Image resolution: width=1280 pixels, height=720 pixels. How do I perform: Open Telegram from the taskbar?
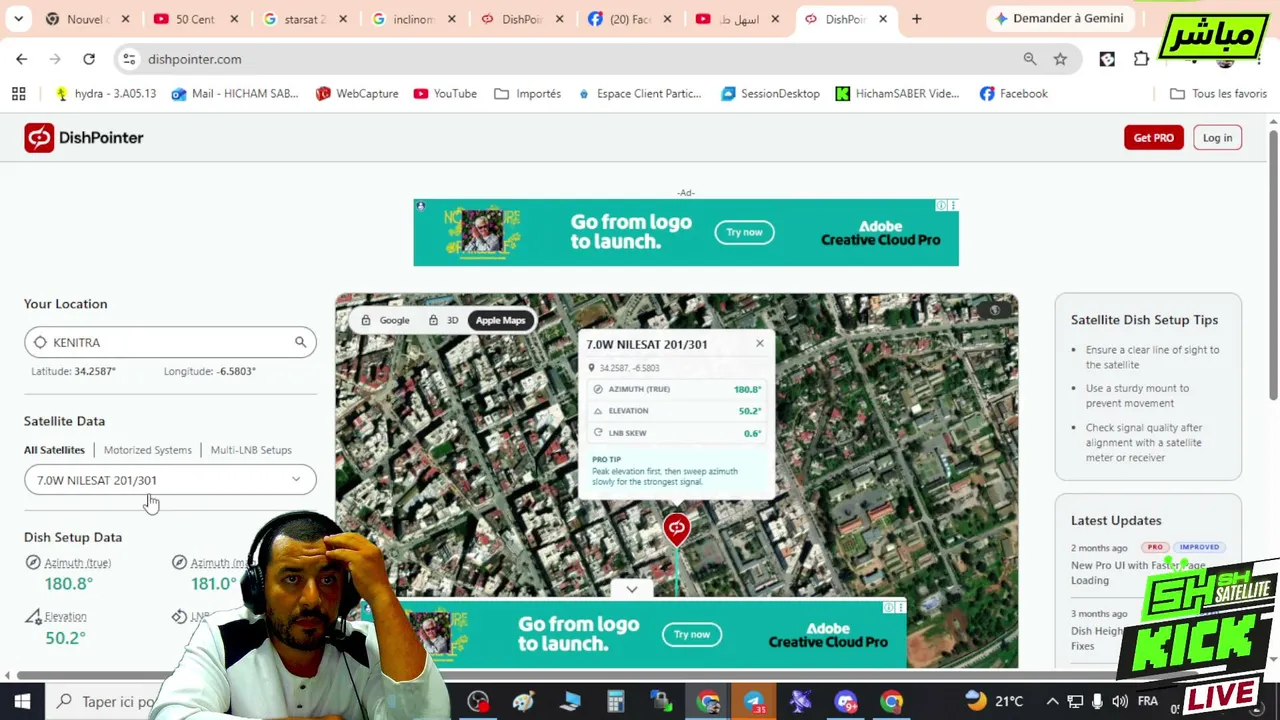(754, 702)
